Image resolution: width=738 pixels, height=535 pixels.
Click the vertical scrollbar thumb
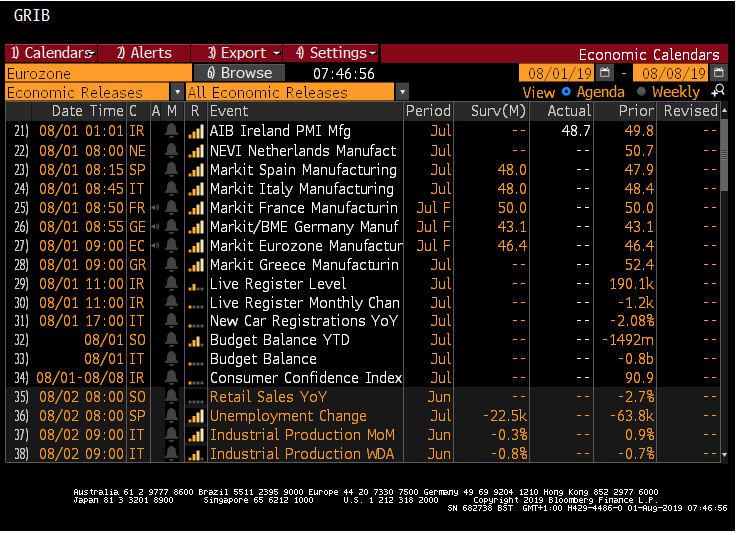pyautogui.click(x=724, y=154)
